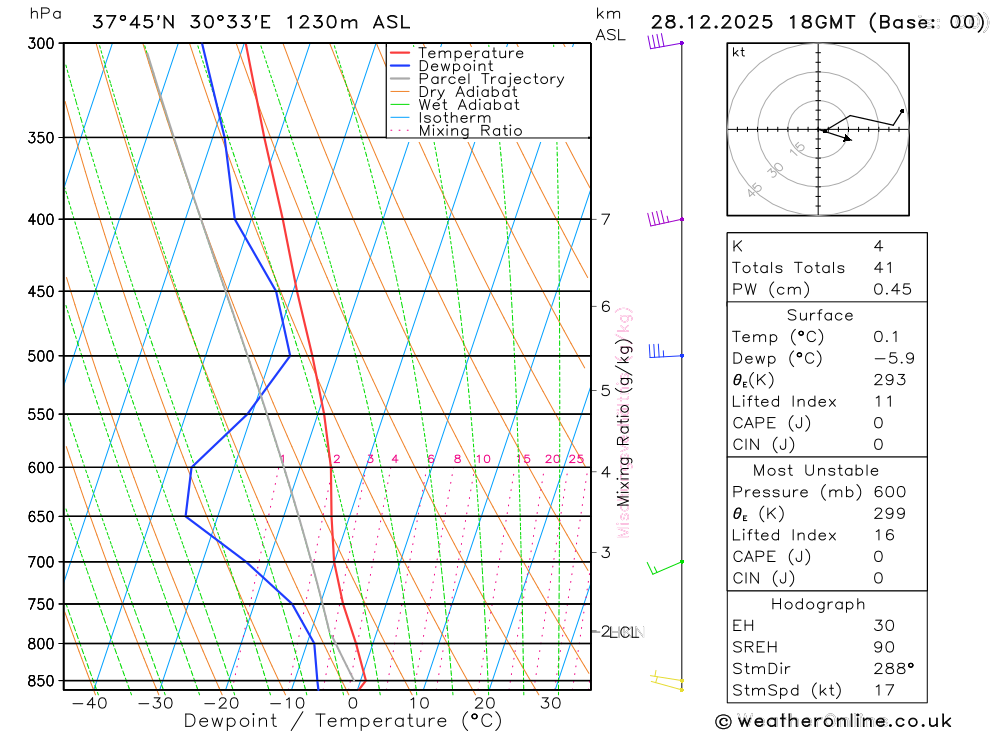
Task: Click the Most Unstable section heading
Action: click(x=816, y=470)
